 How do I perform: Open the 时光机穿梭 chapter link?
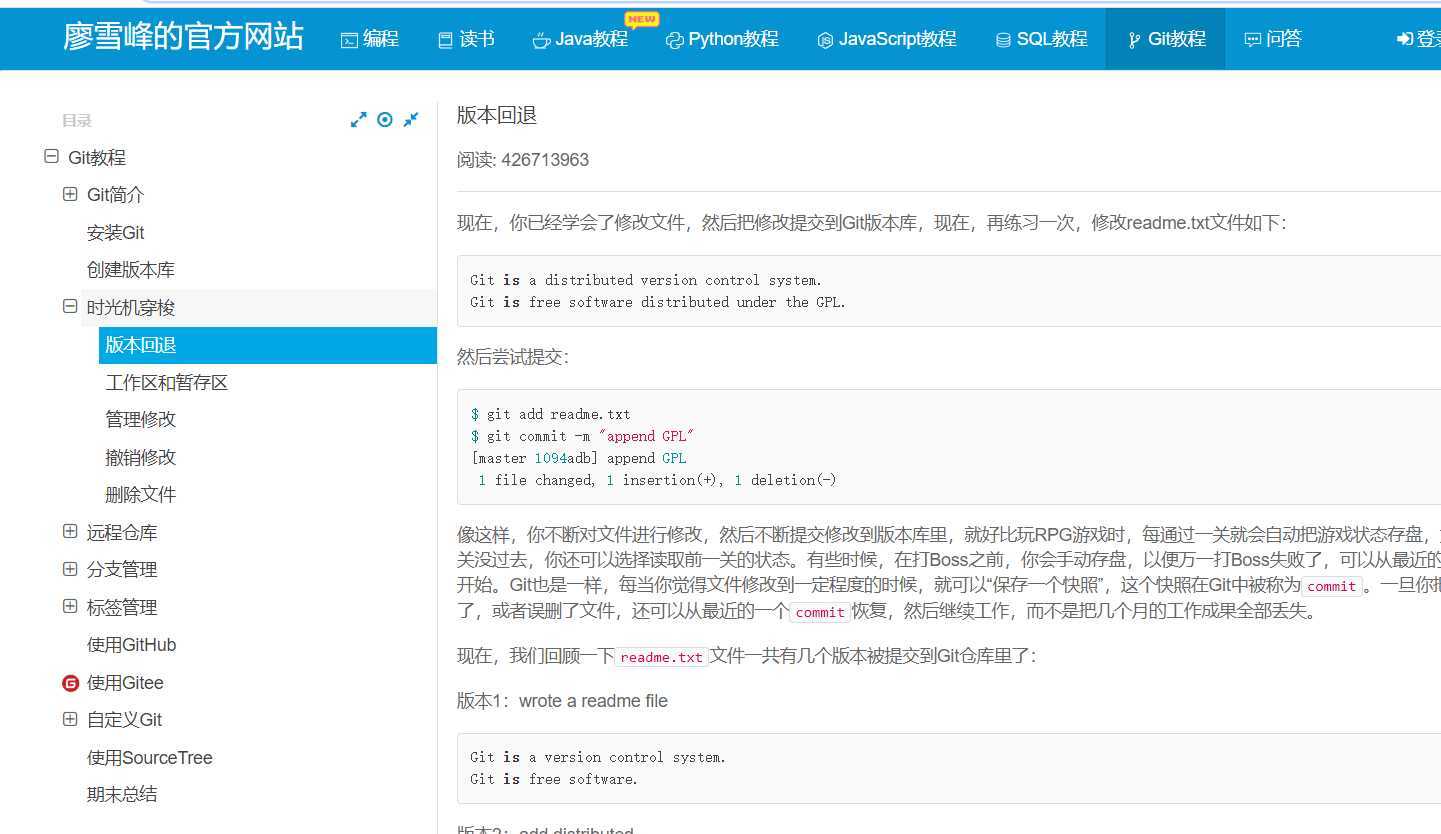coord(131,308)
